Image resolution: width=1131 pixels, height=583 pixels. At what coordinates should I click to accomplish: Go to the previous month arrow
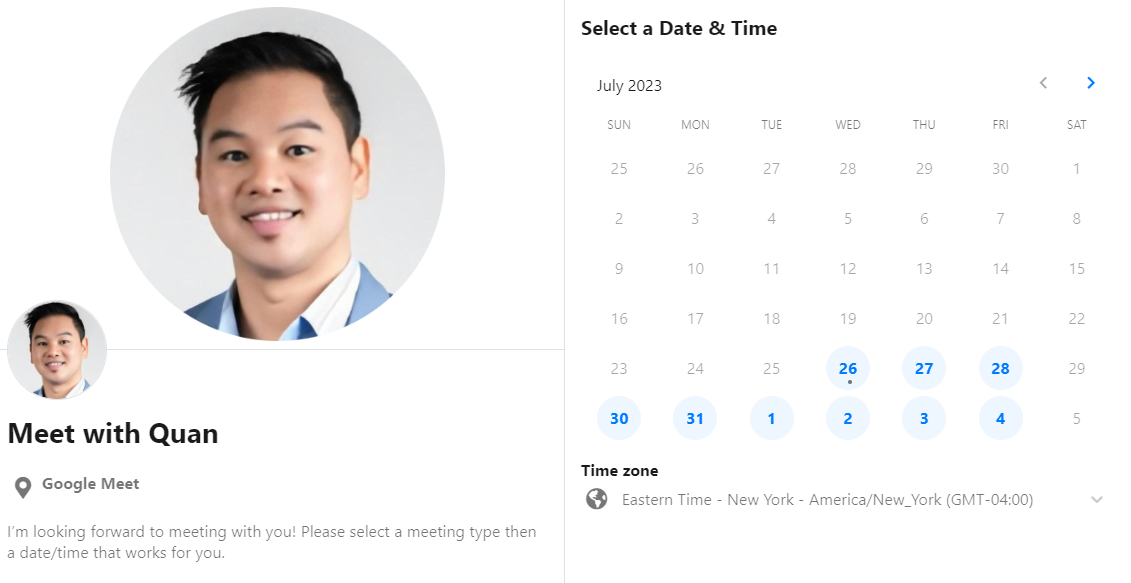[1043, 83]
